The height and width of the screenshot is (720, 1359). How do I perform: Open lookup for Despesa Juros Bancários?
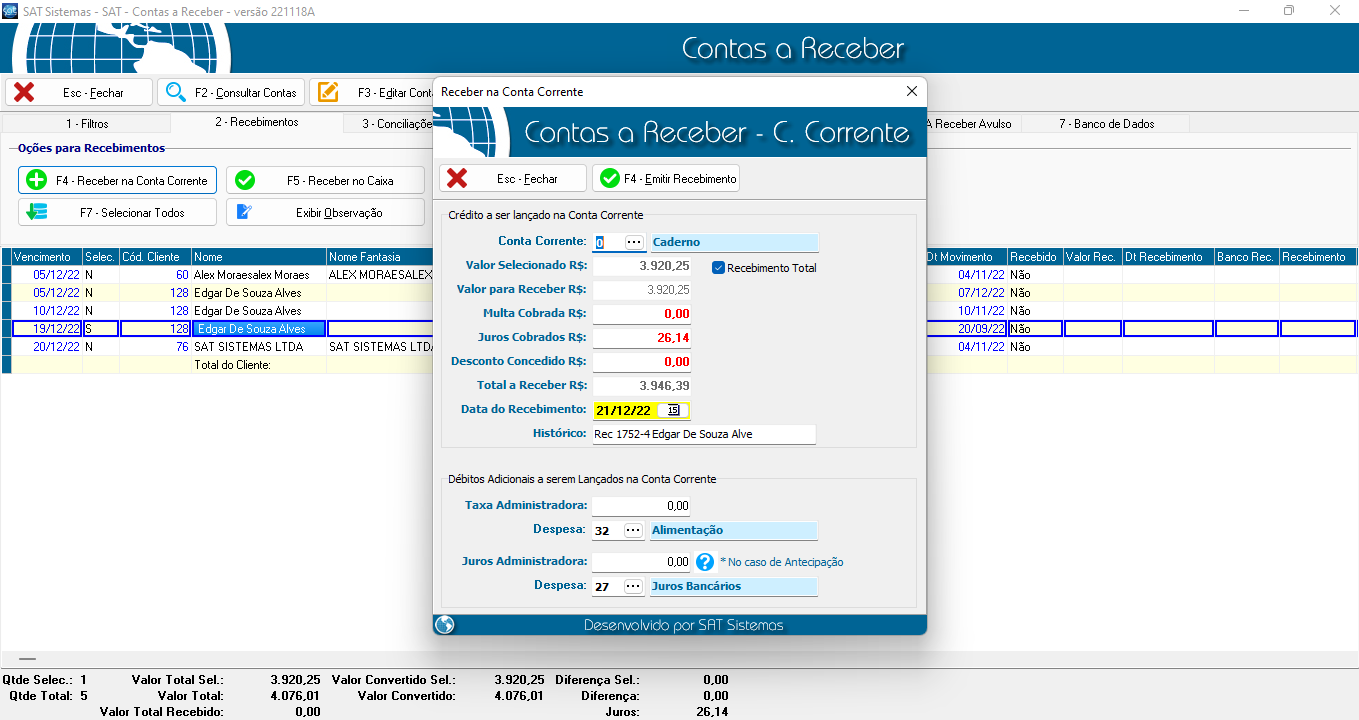point(633,587)
